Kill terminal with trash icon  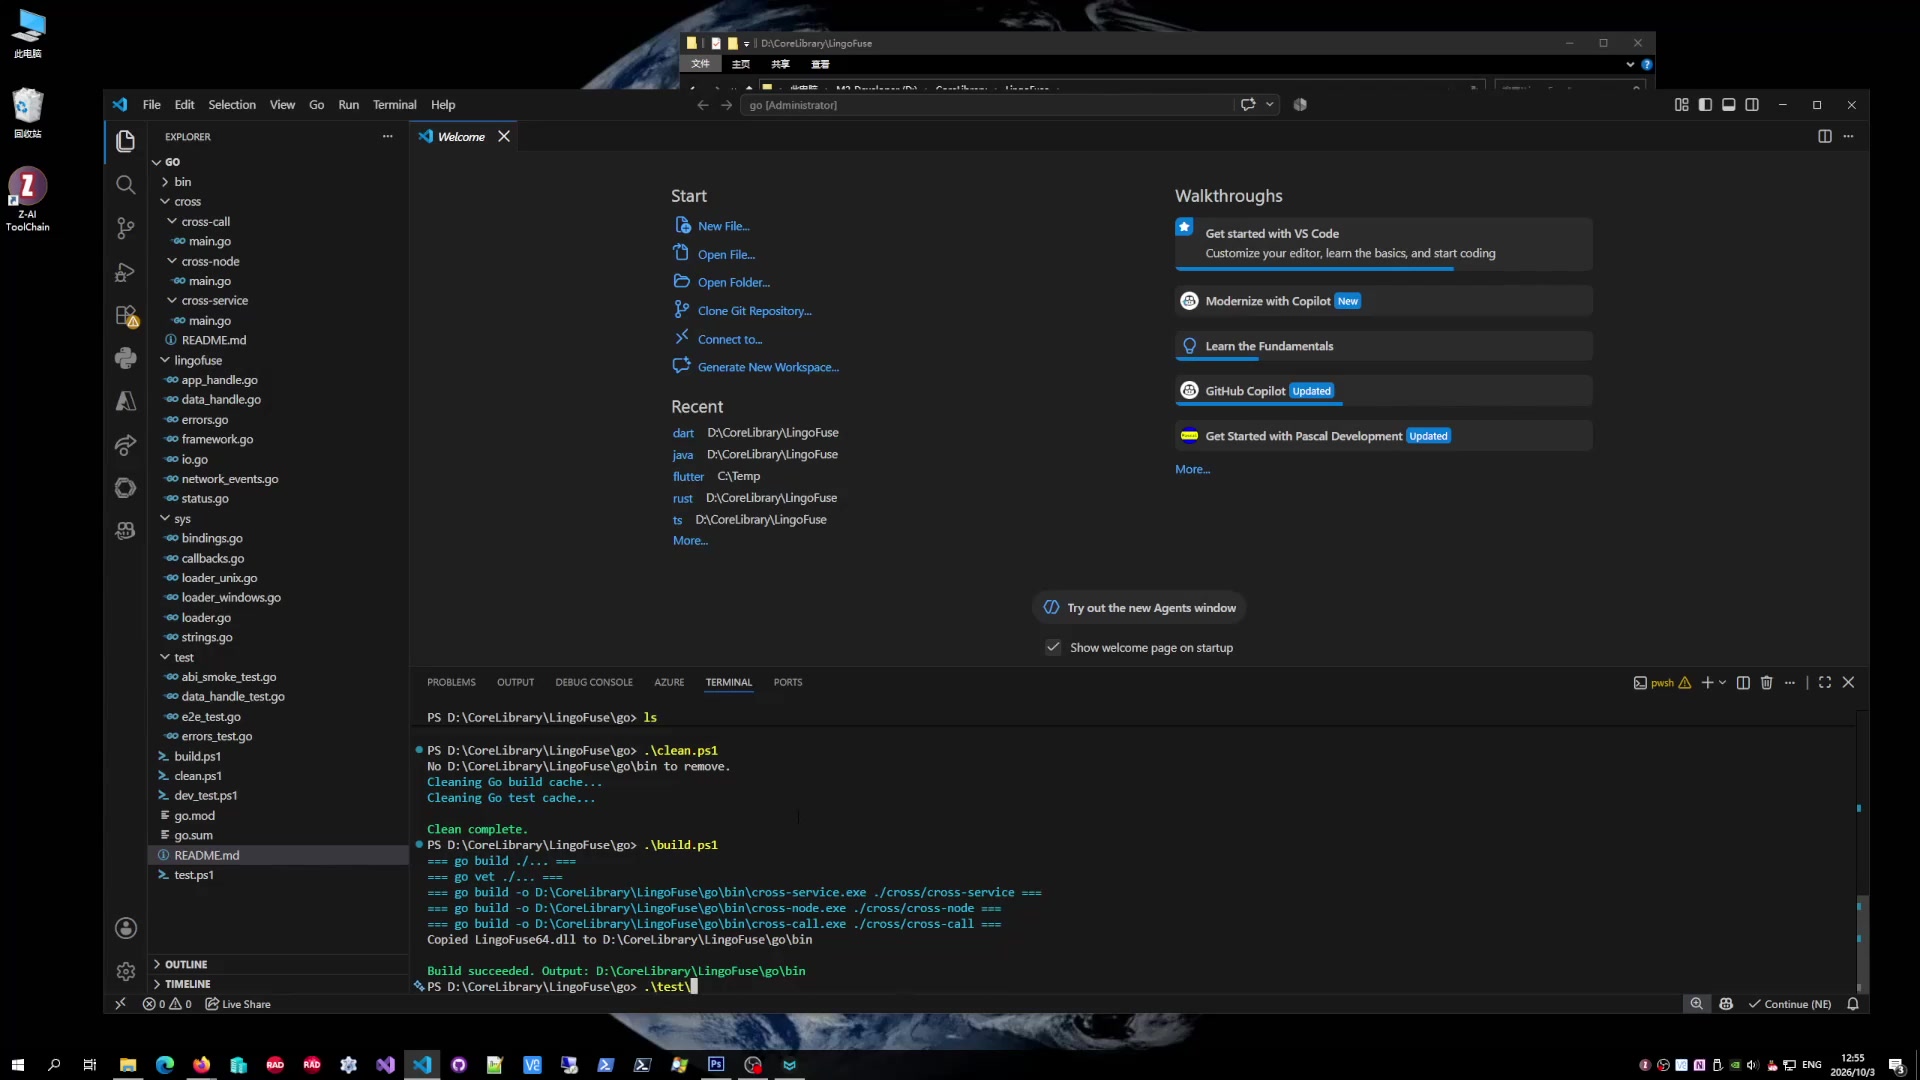[x=1766, y=683]
